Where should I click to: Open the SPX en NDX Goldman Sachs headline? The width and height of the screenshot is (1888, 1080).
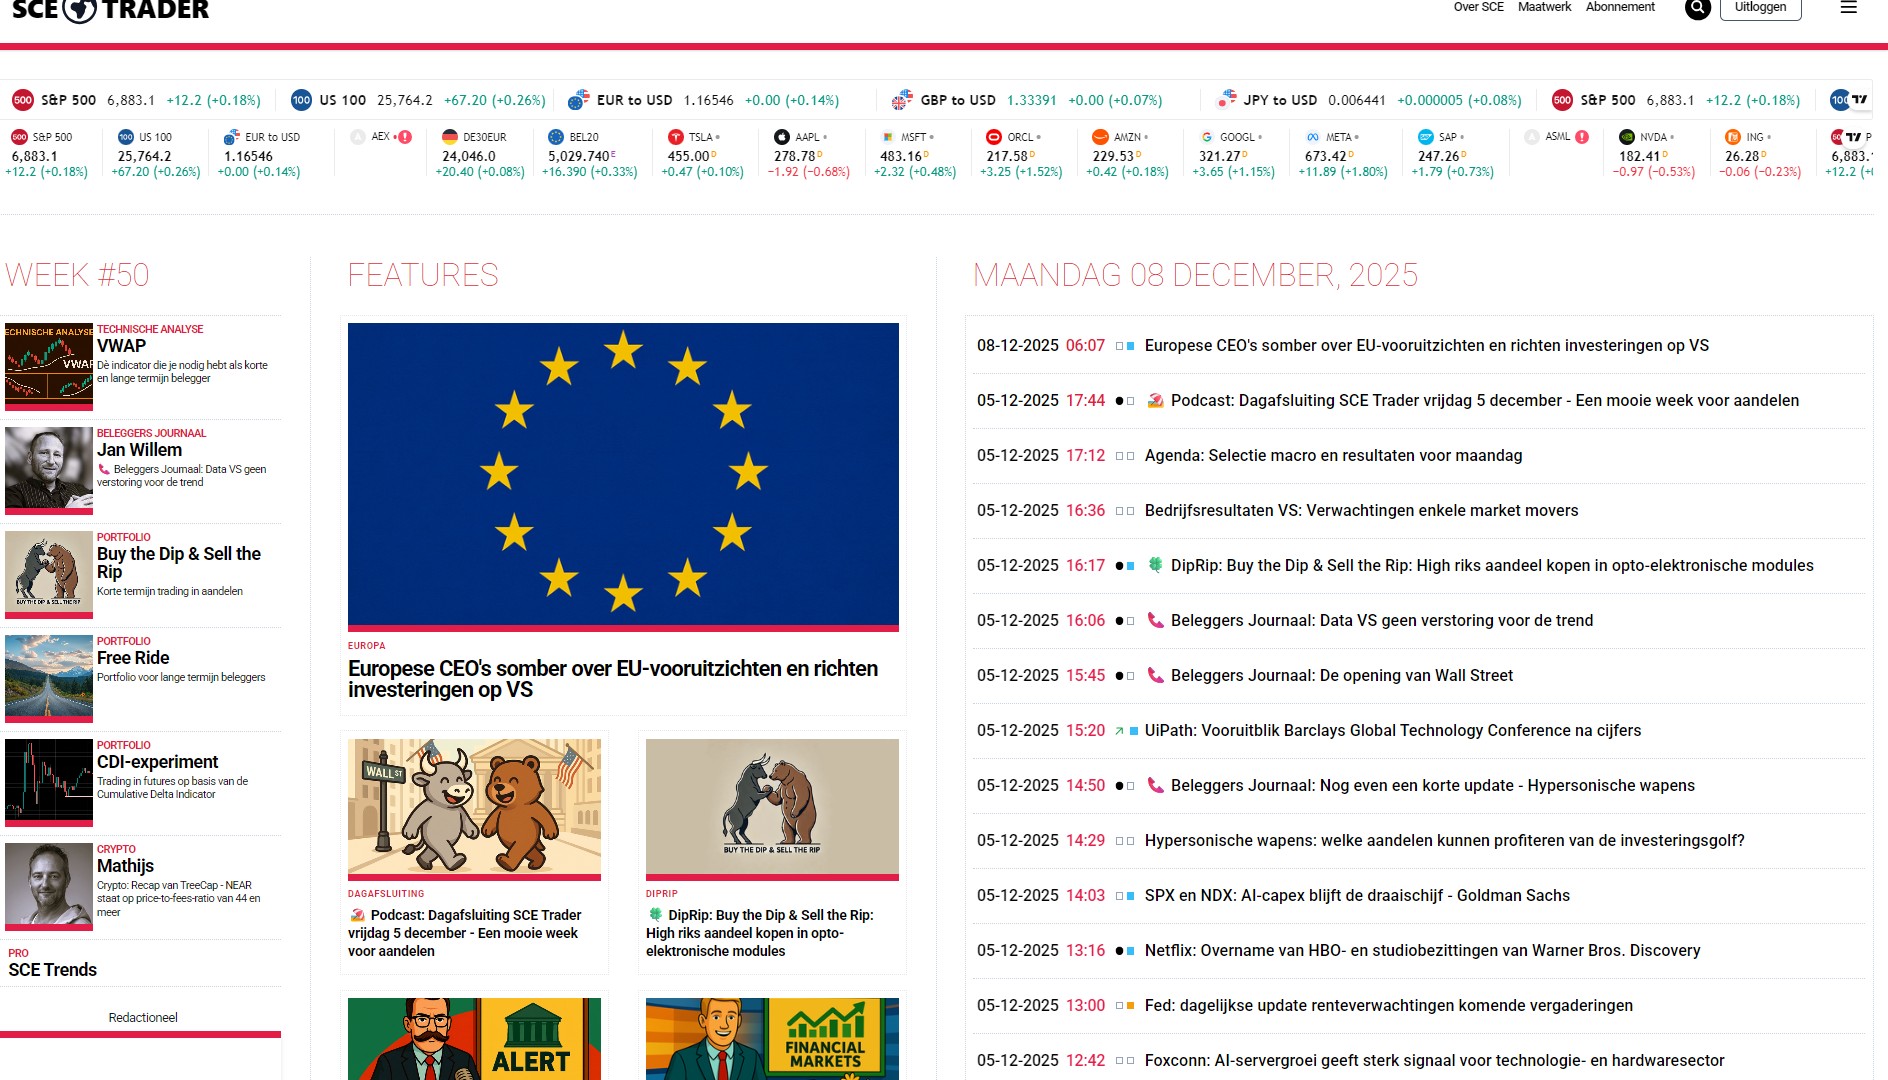[x=1357, y=896]
